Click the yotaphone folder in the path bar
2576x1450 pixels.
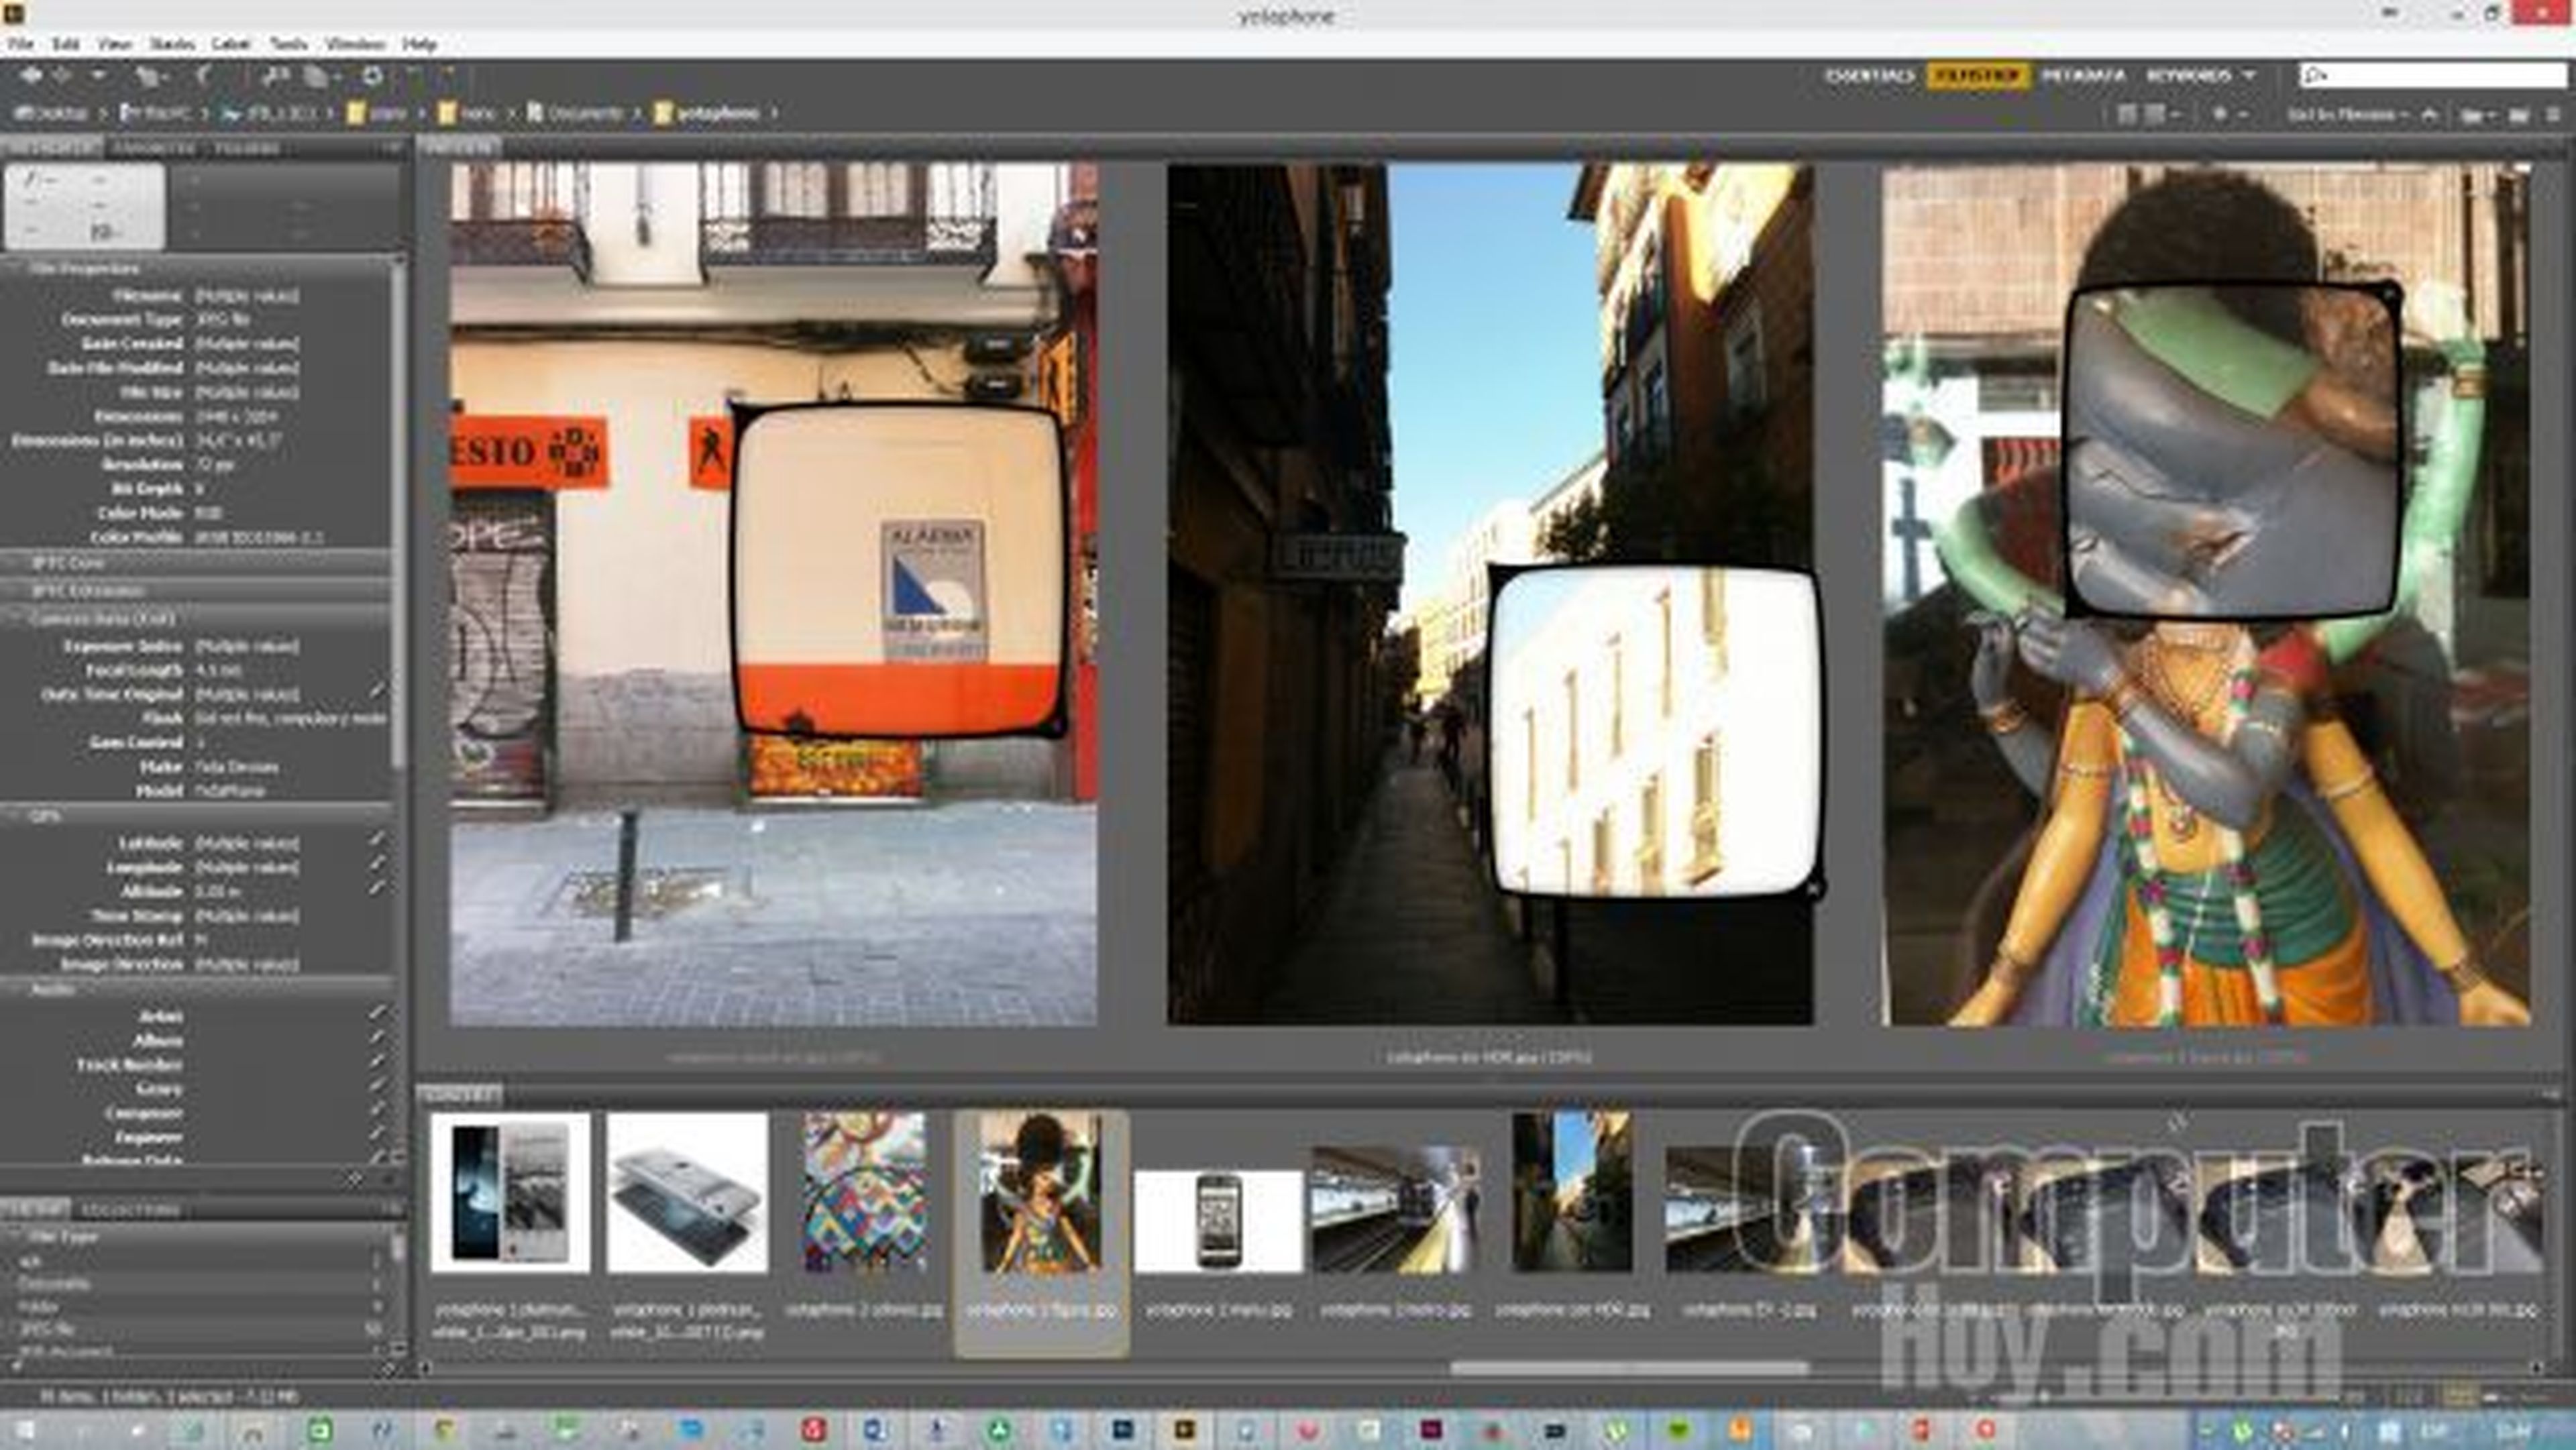707,113
